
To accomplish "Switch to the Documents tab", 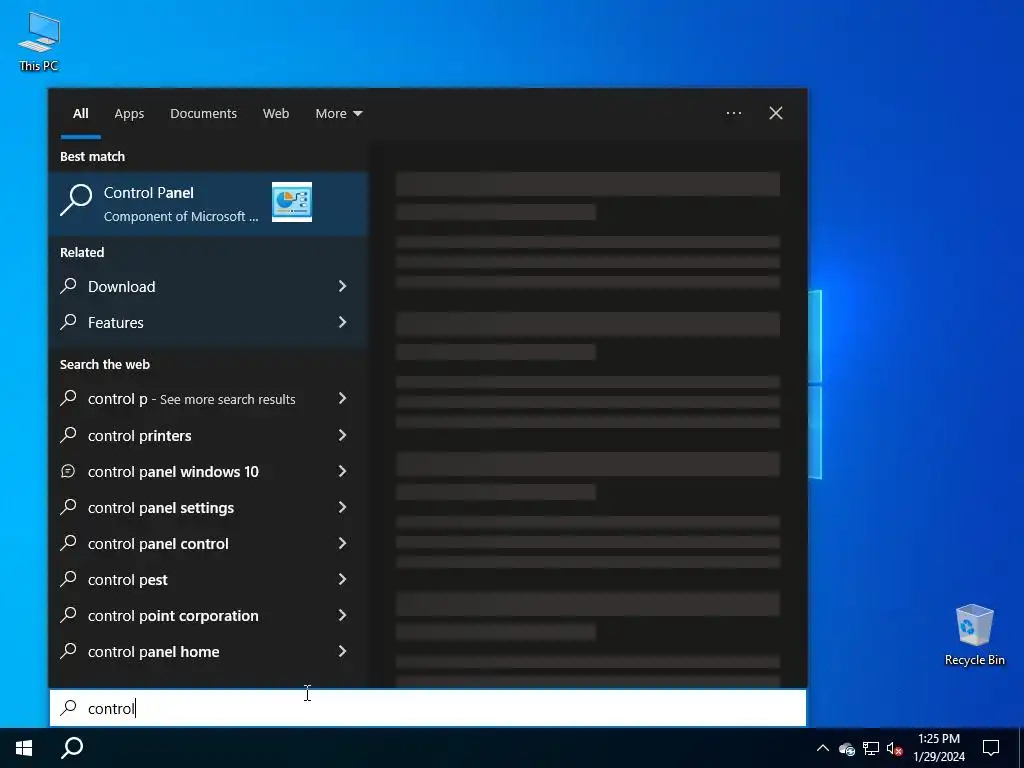I will pos(203,114).
